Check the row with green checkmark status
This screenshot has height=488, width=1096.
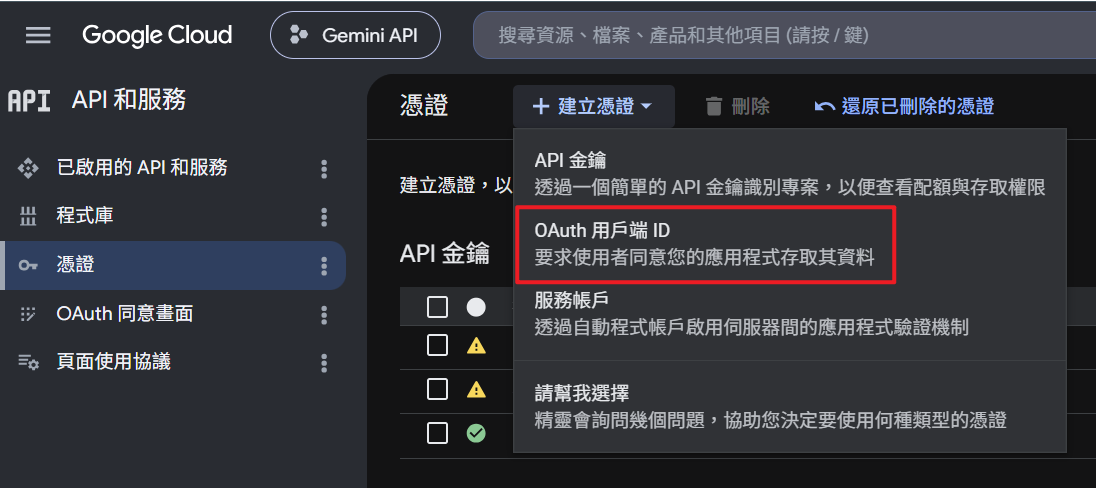click(x=438, y=433)
